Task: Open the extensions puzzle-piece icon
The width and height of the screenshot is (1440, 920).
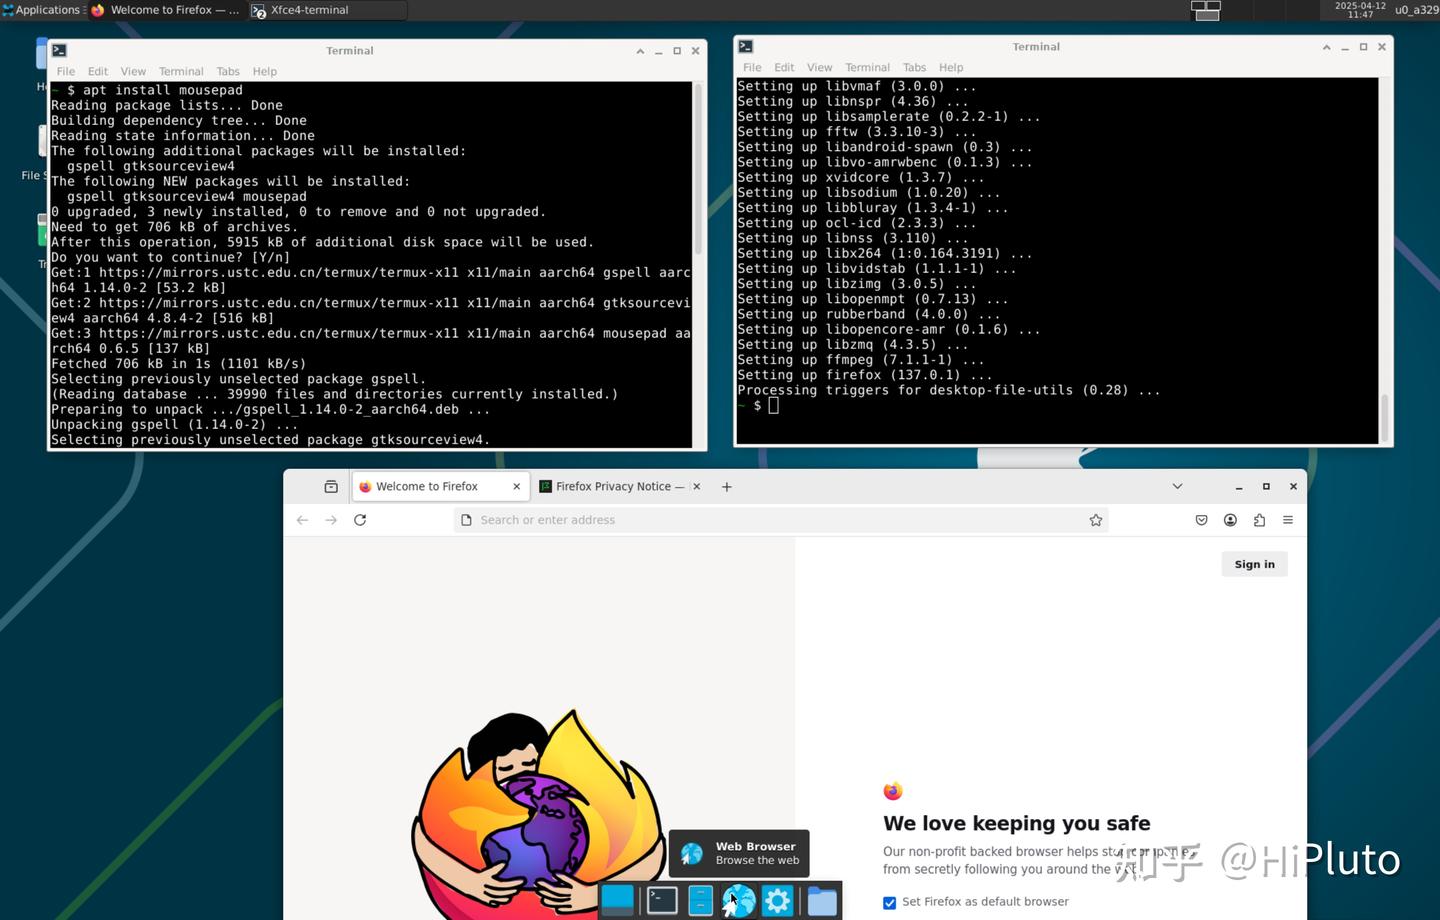Action: [x=1259, y=519]
